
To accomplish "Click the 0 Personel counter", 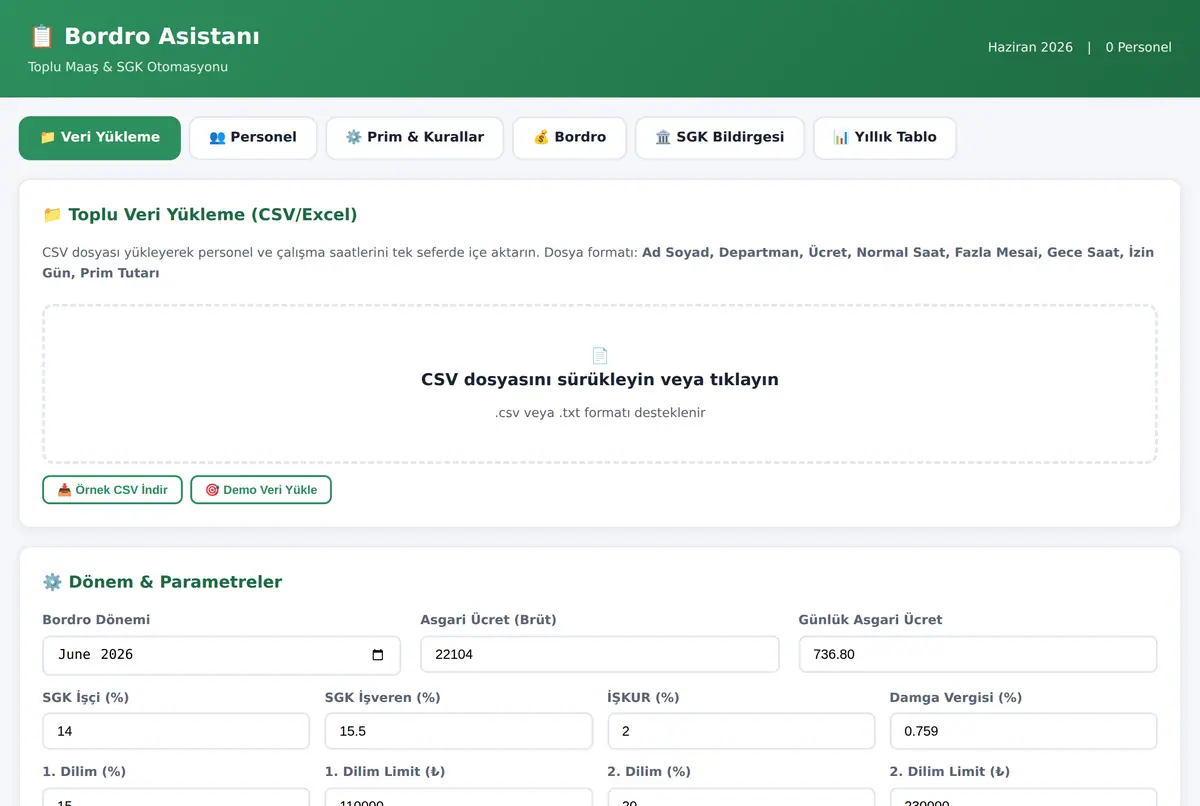I will click(1138, 47).
